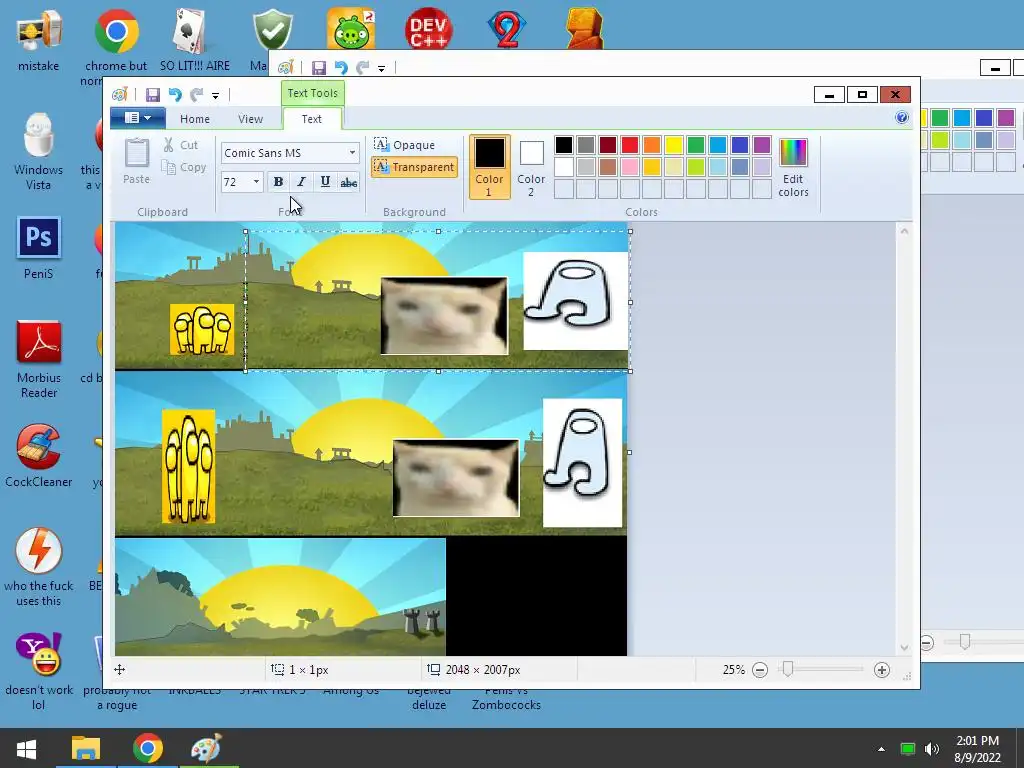This screenshot has height=768, width=1024.
Task: Pick the yellow color swatch
Action: tap(674, 145)
